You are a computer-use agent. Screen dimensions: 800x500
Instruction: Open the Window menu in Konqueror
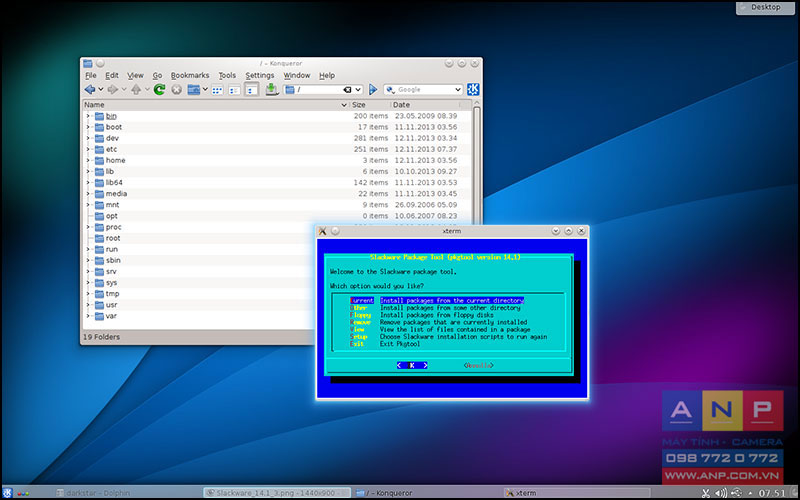pos(296,76)
